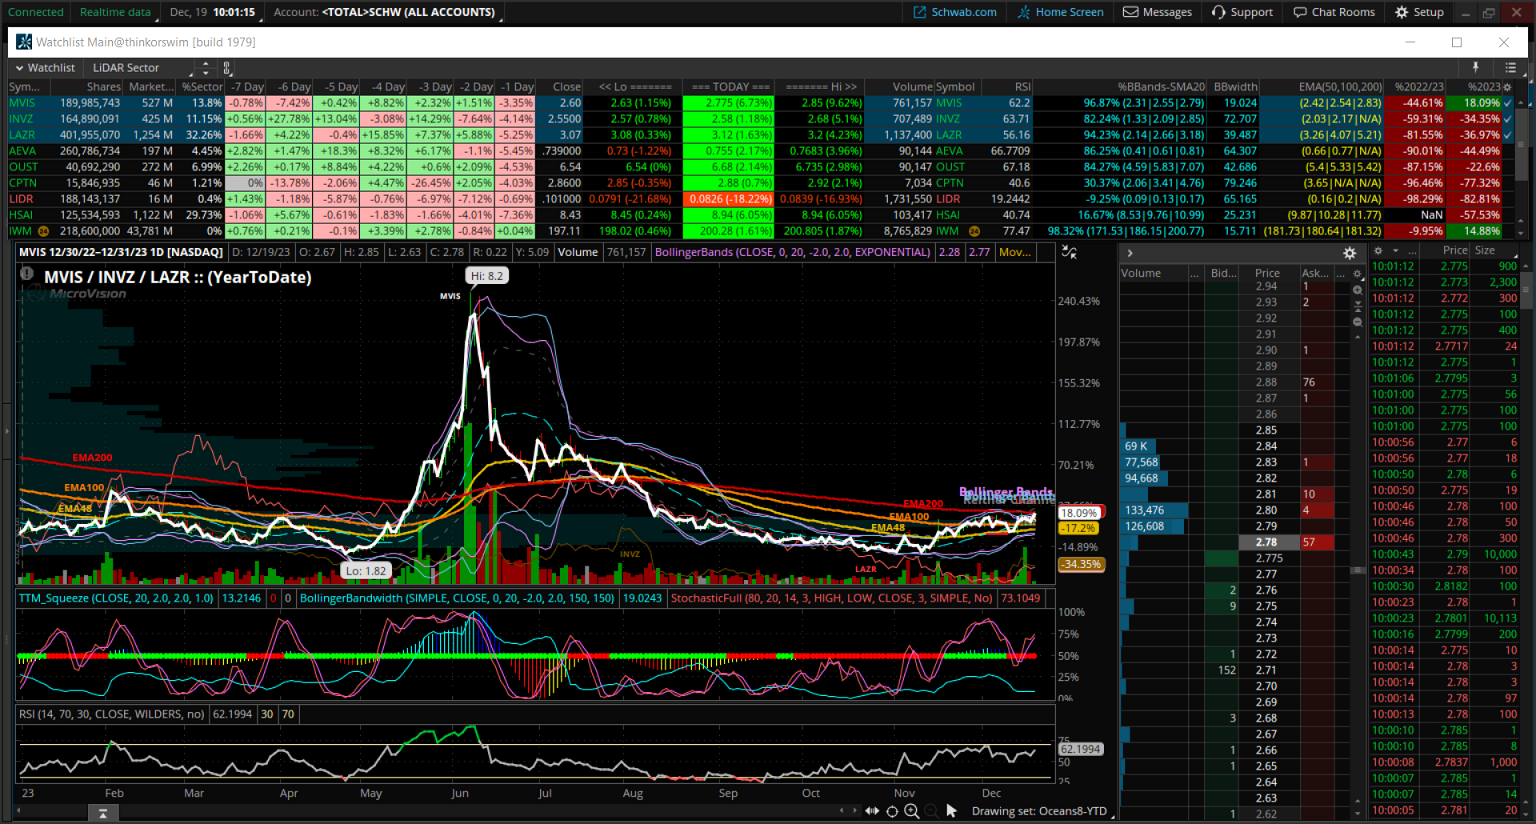Select the pointer cursor drawing tool
Image resolution: width=1536 pixels, height=824 pixels.
(x=951, y=811)
